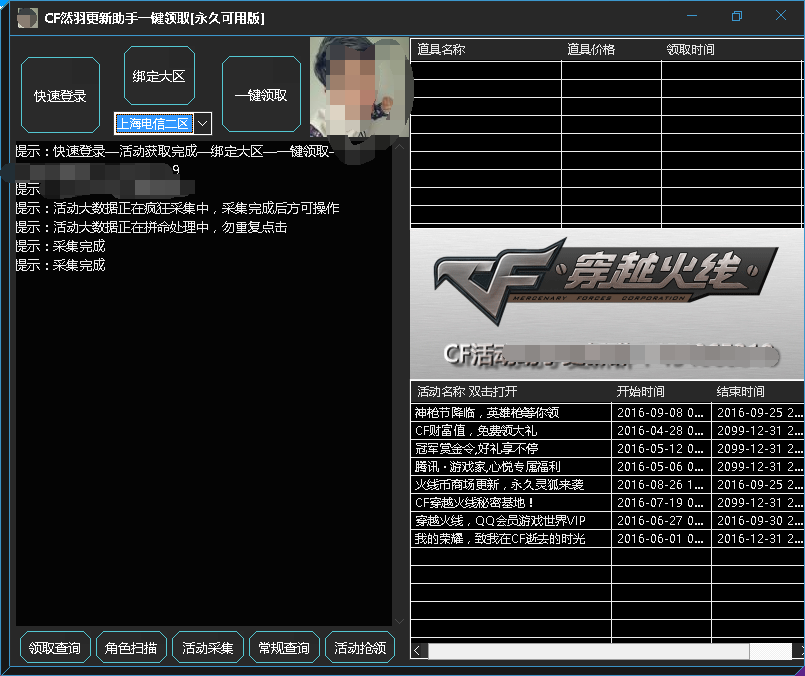Click the 常规查询 button

pos(284,647)
